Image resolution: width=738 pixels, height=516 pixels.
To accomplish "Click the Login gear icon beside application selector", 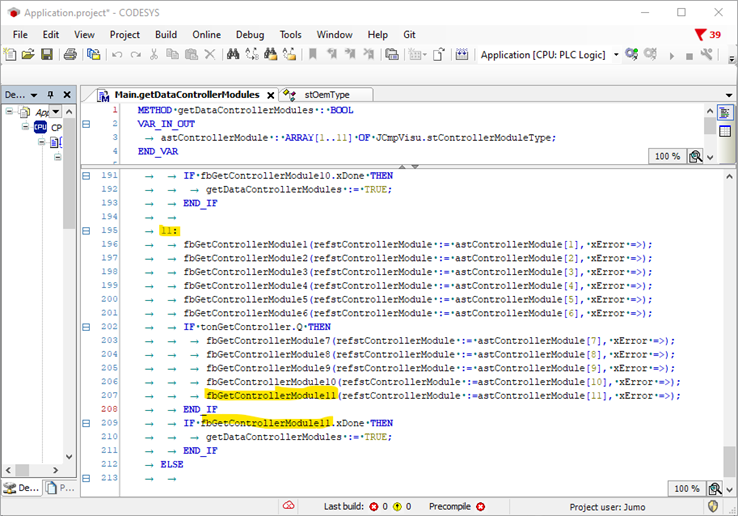I will (x=632, y=55).
